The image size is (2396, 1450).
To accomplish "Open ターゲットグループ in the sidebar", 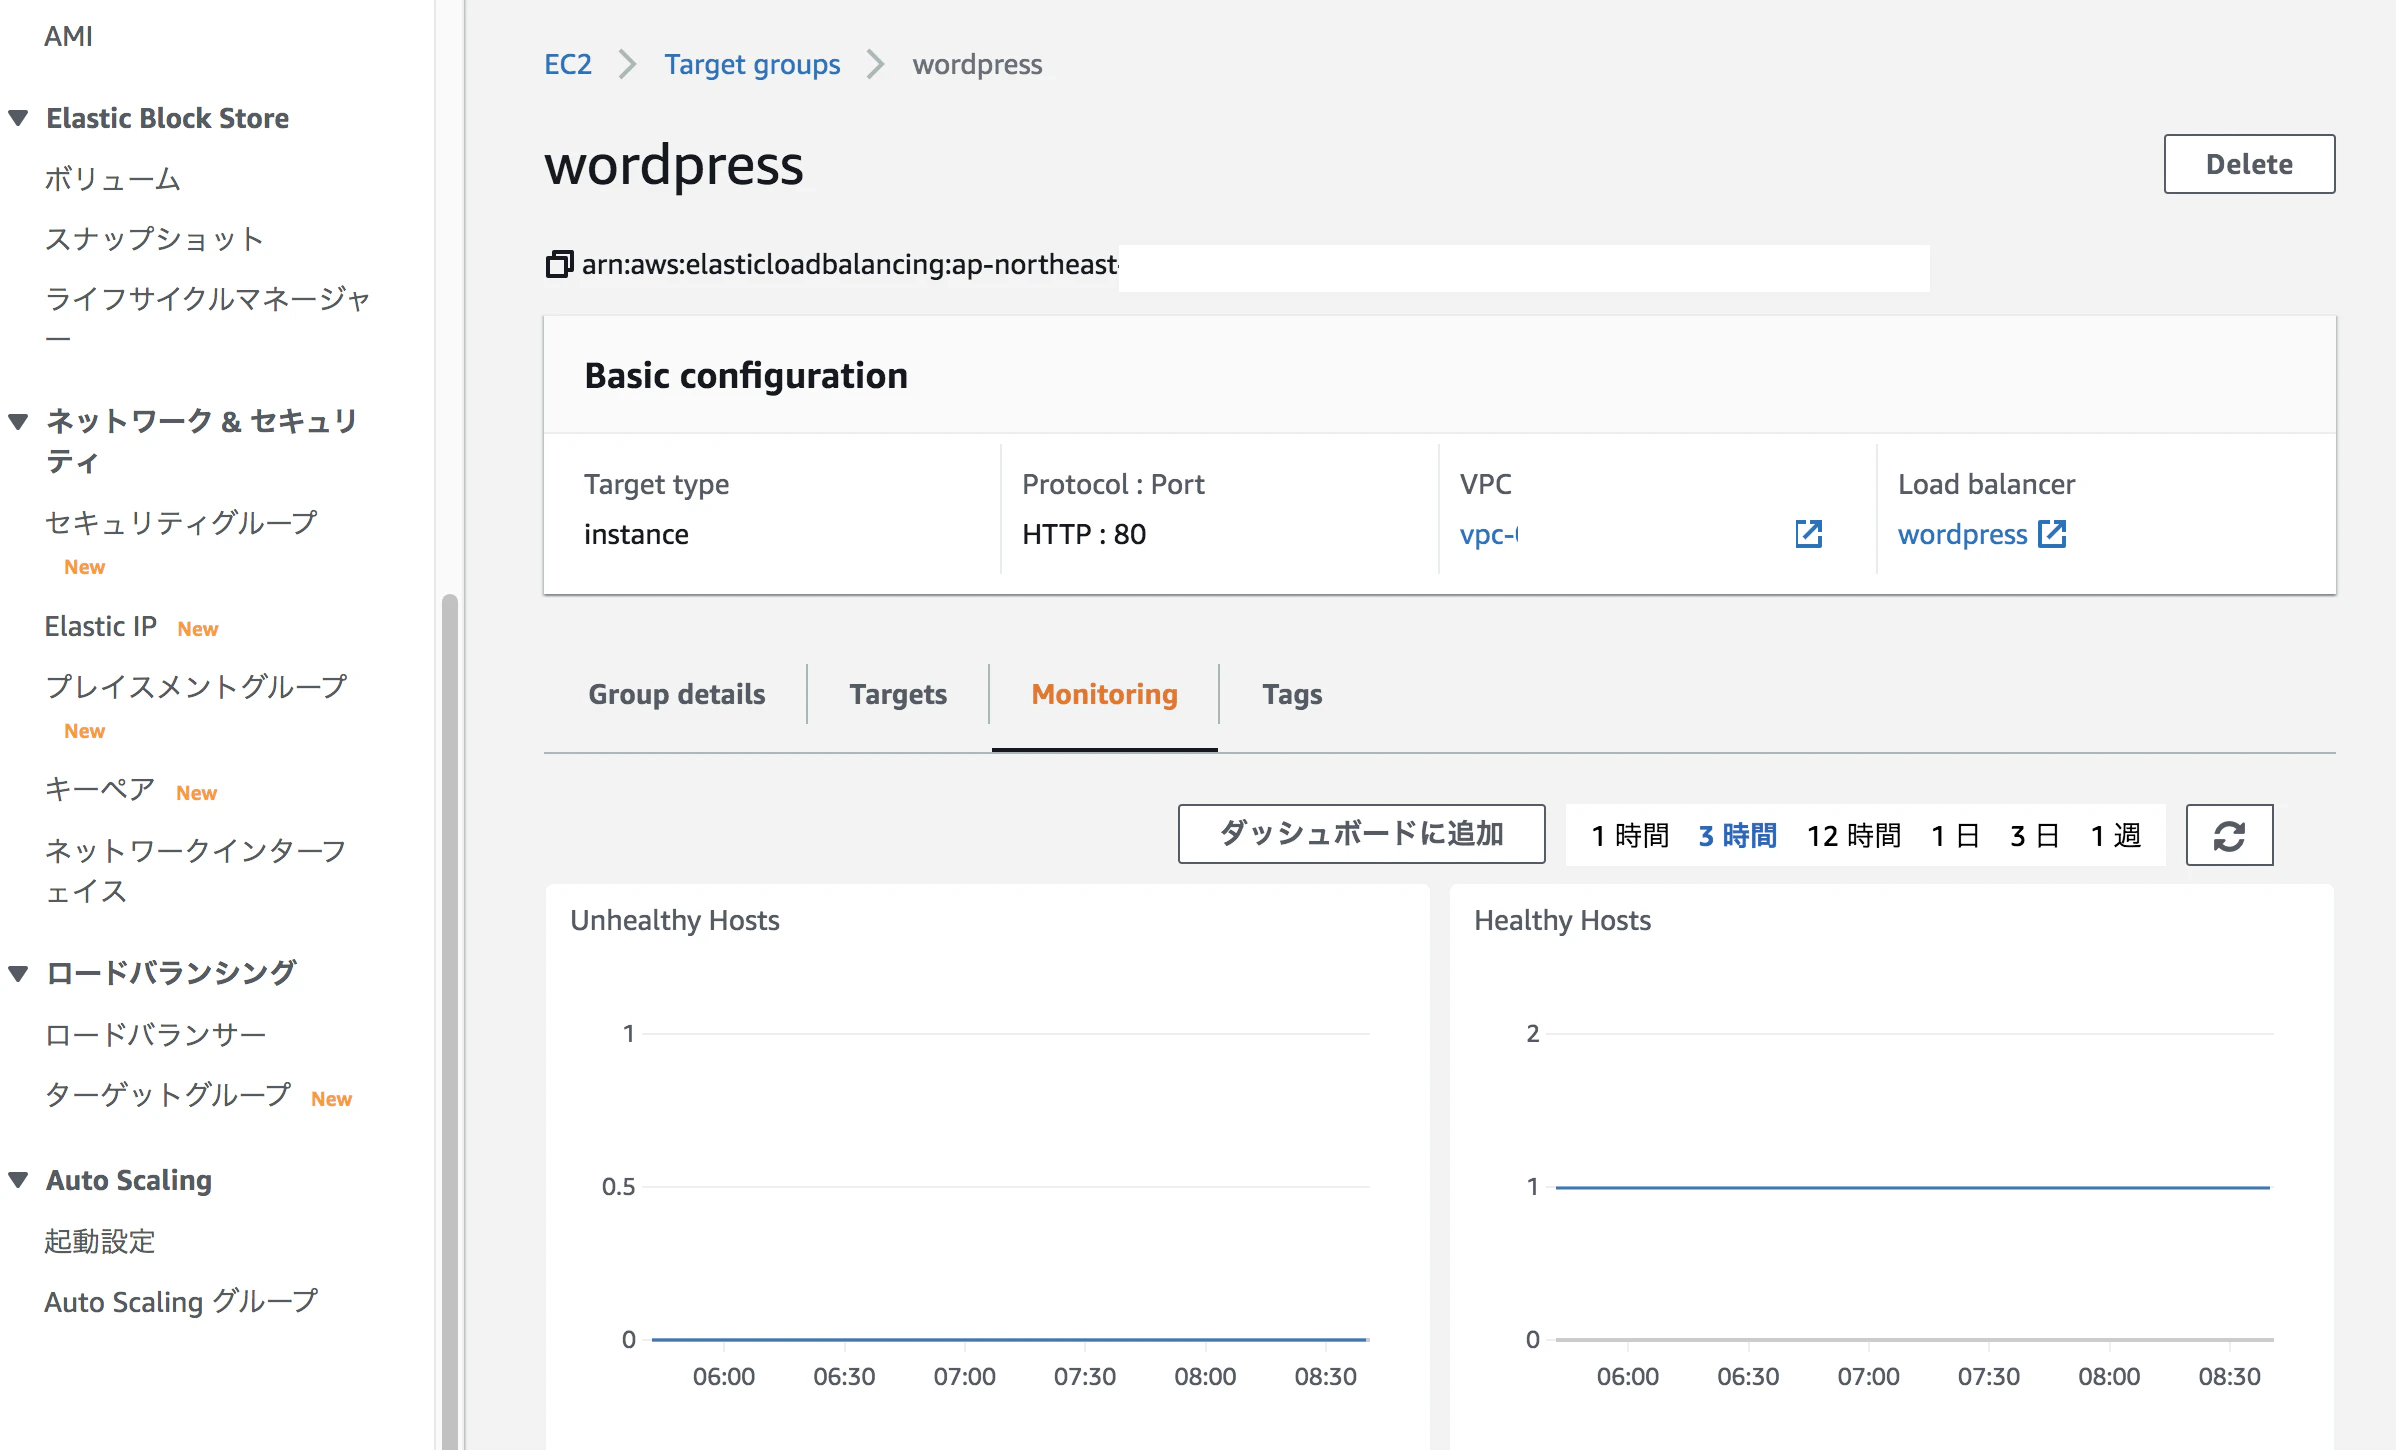I will click(x=168, y=1095).
